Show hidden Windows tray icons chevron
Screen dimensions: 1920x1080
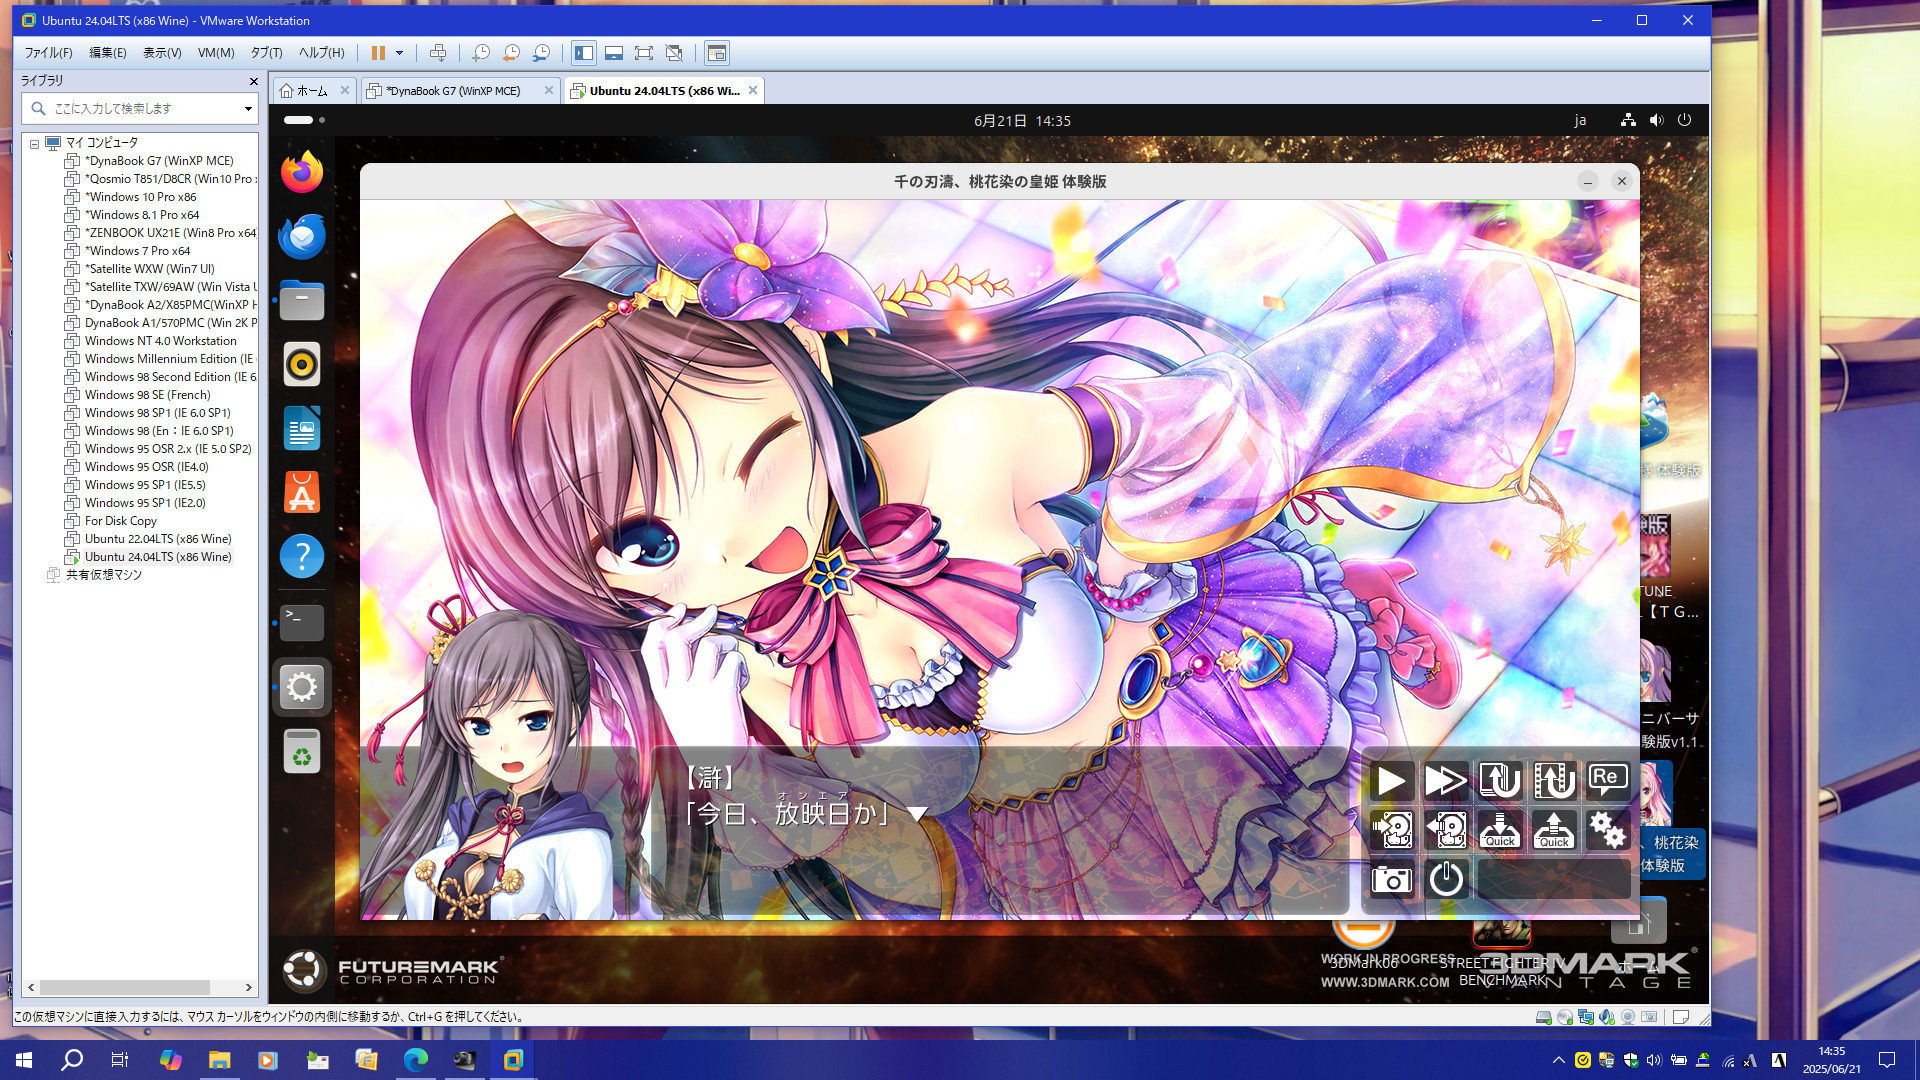tap(1558, 1060)
